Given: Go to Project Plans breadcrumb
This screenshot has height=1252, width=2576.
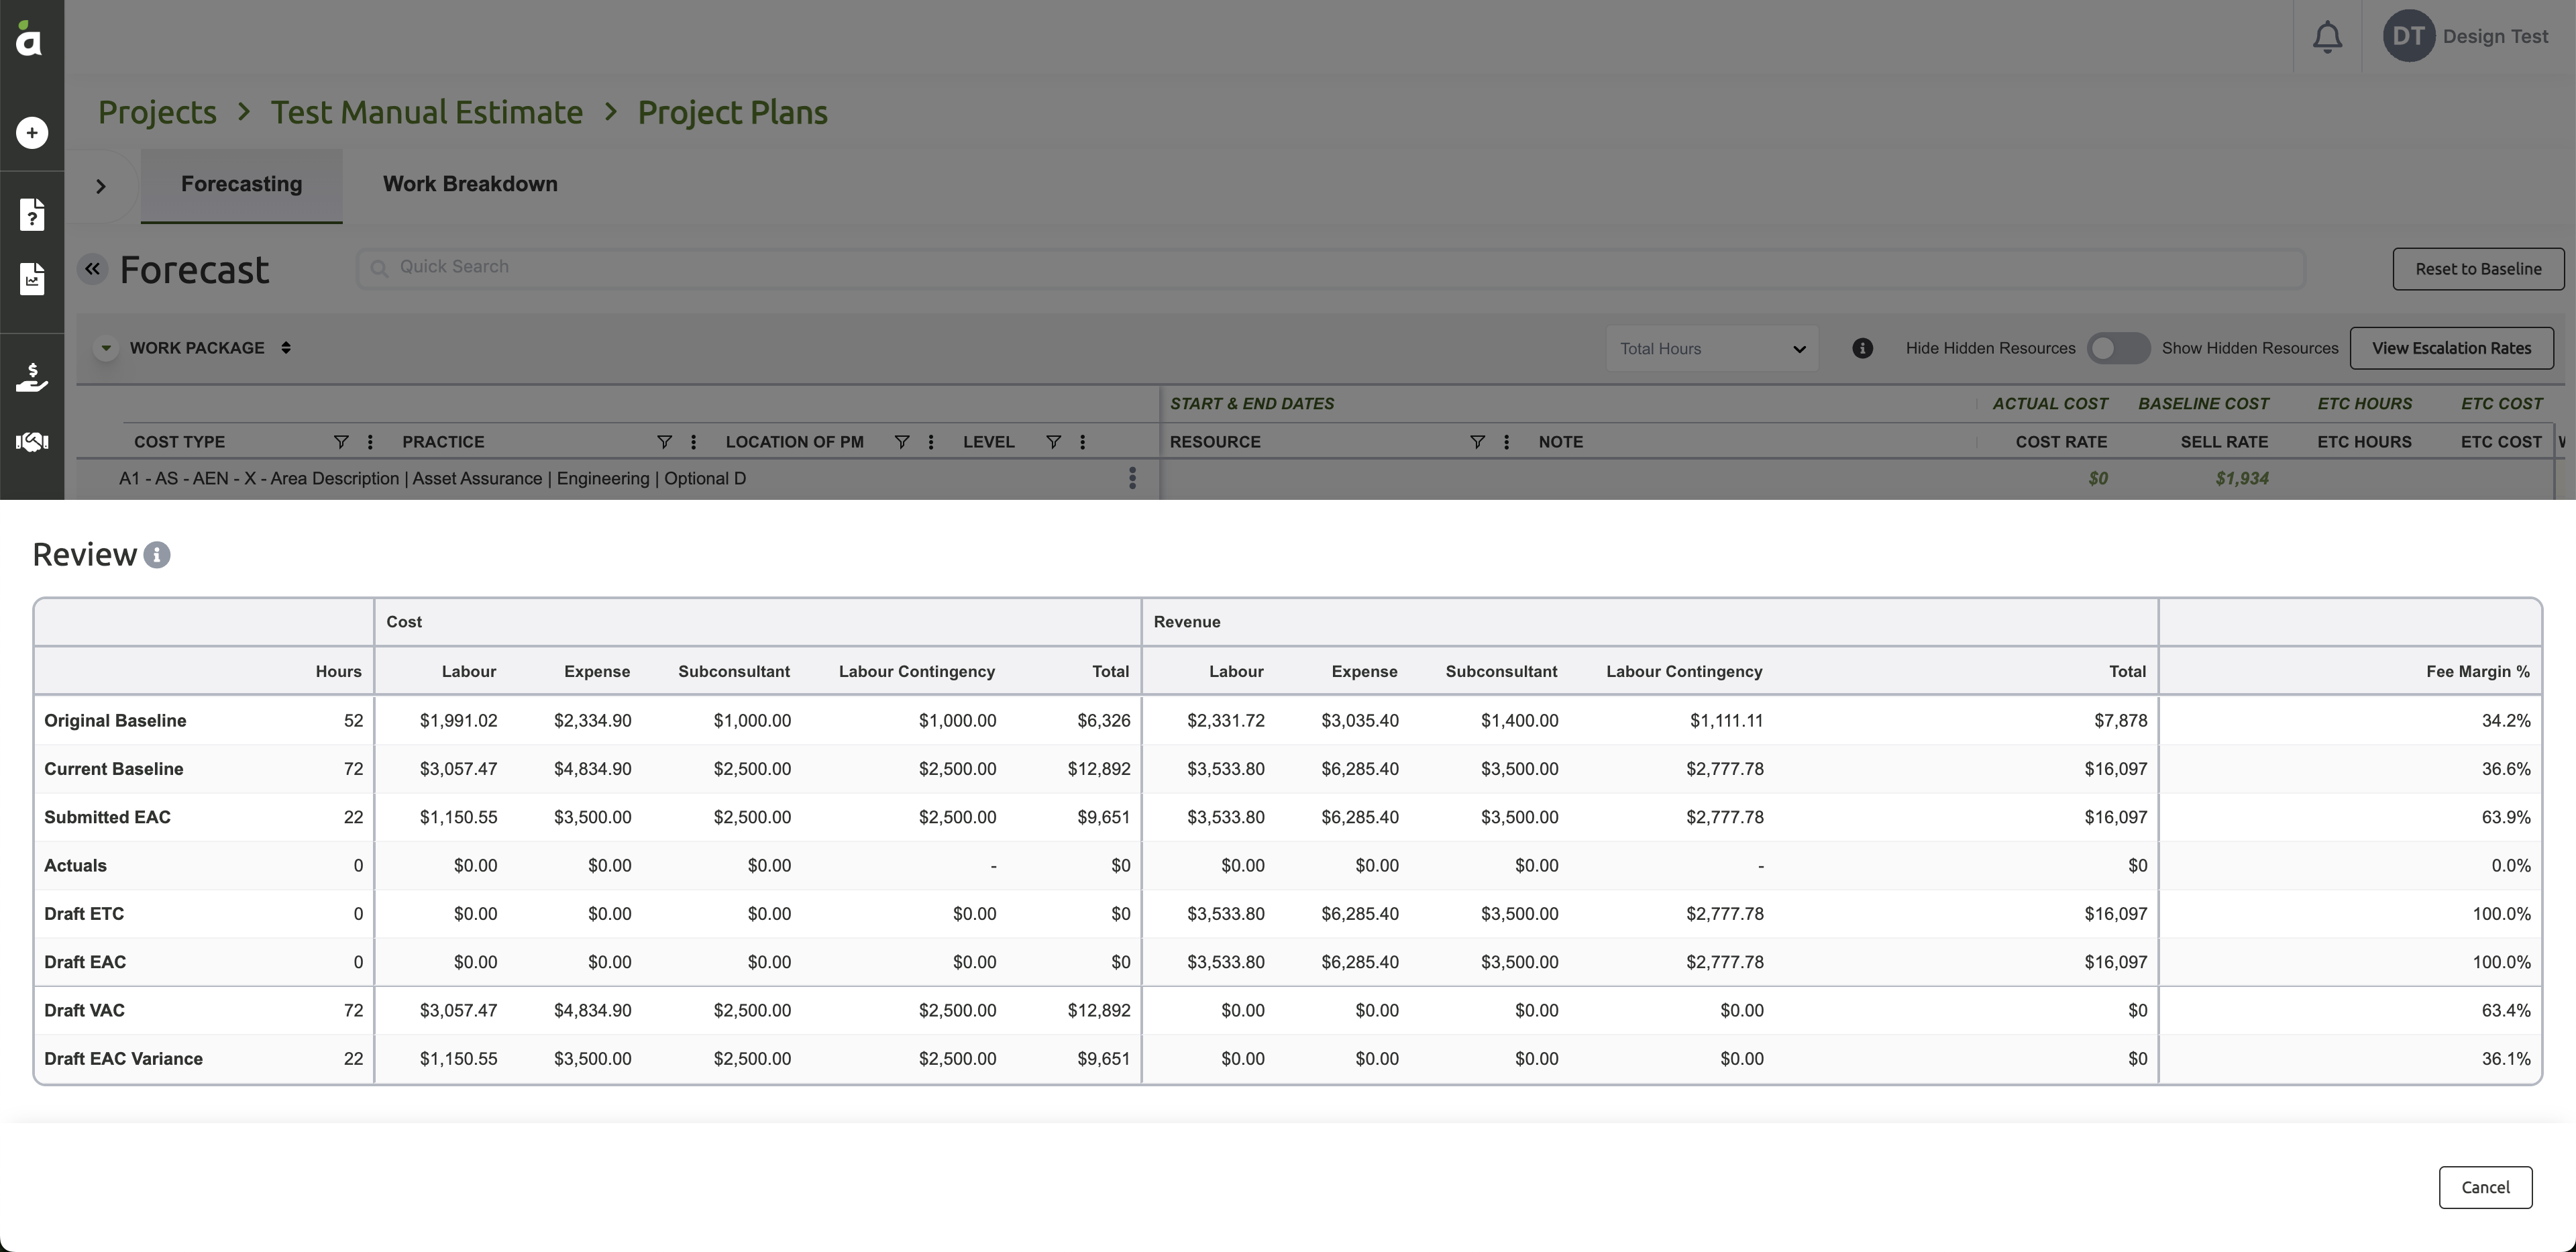Looking at the screenshot, I should click(x=732, y=113).
